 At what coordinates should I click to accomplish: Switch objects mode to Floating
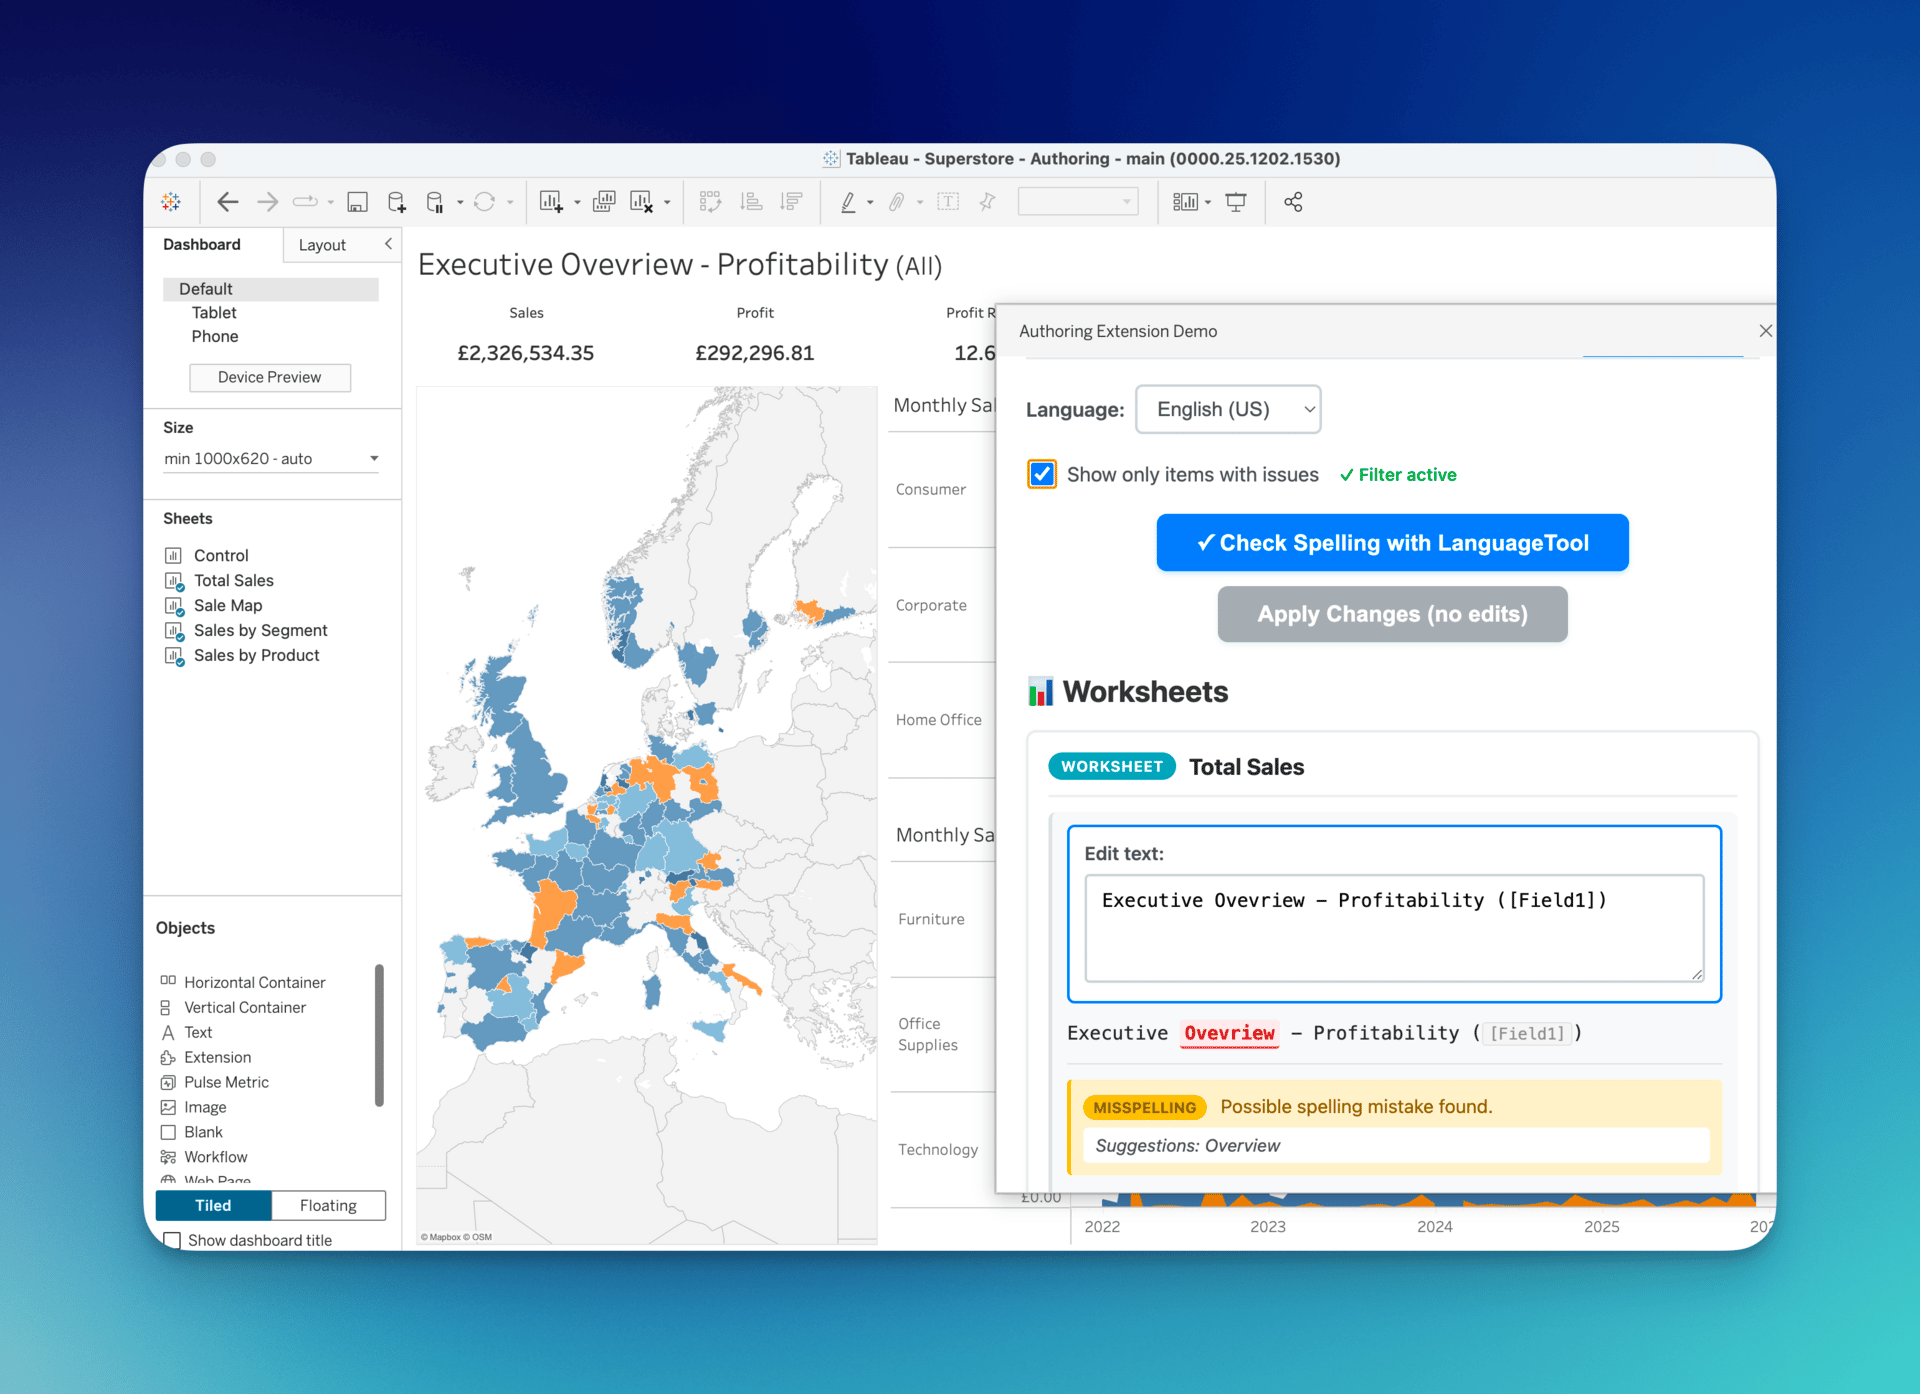click(328, 1205)
